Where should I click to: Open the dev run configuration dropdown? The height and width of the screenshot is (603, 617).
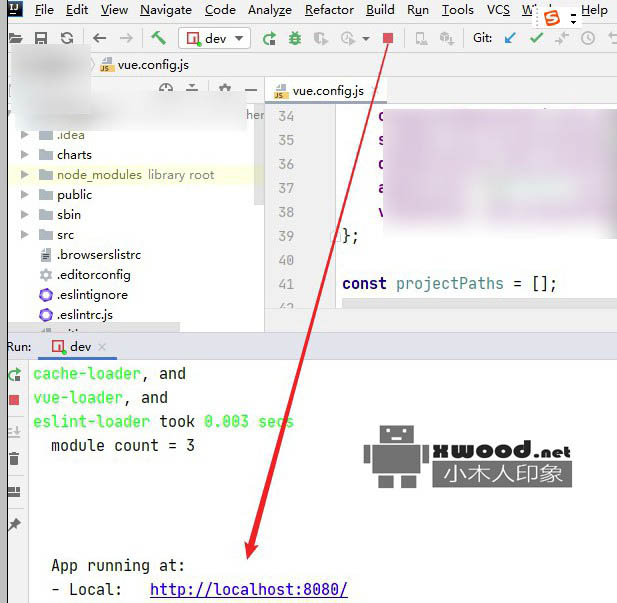pyautogui.click(x=214, y=38)
